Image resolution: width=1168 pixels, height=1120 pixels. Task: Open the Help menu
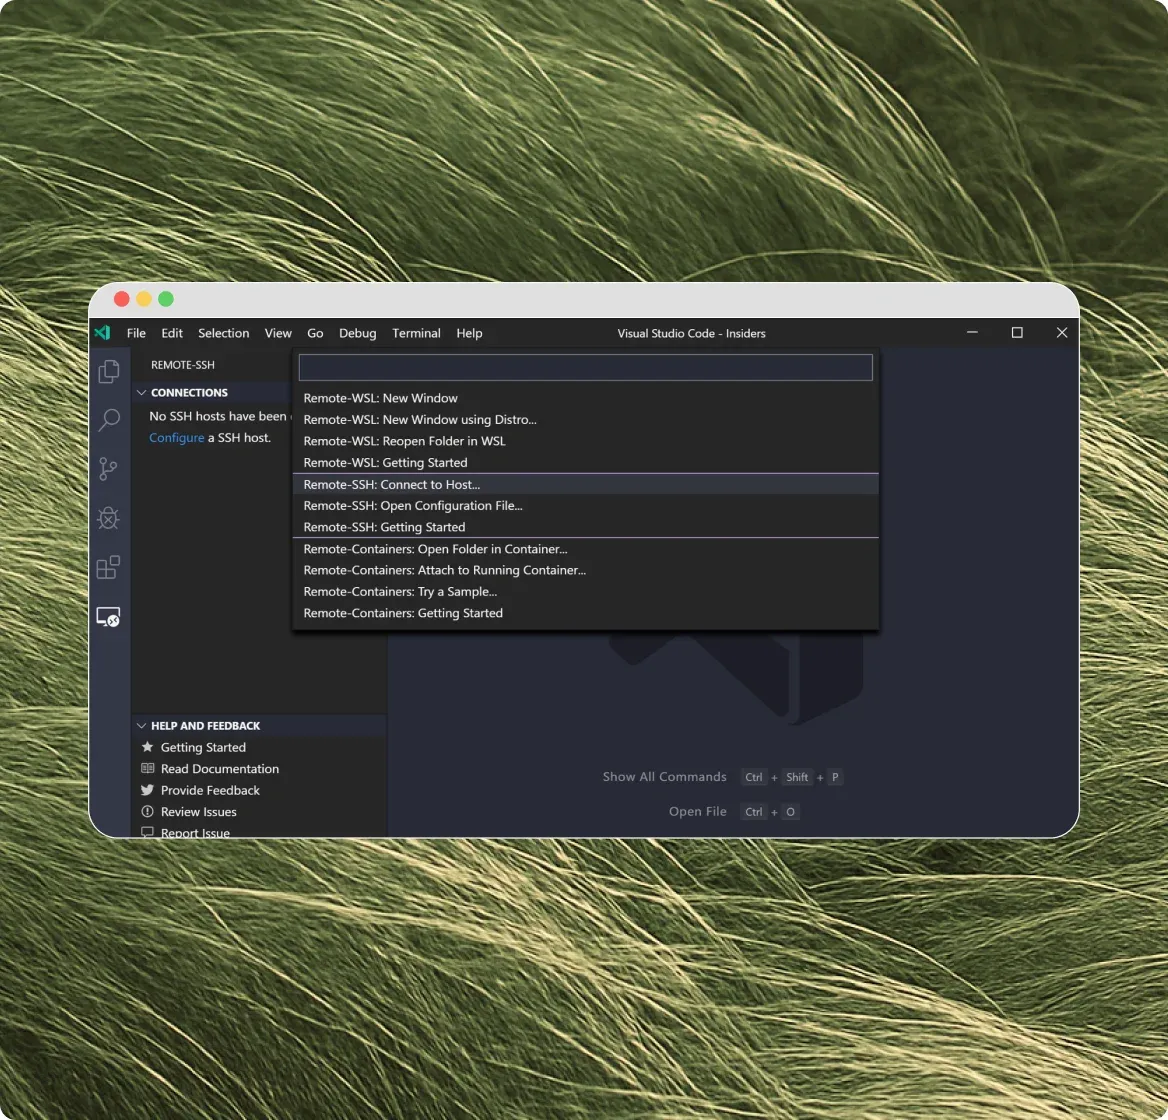point(469,333)
